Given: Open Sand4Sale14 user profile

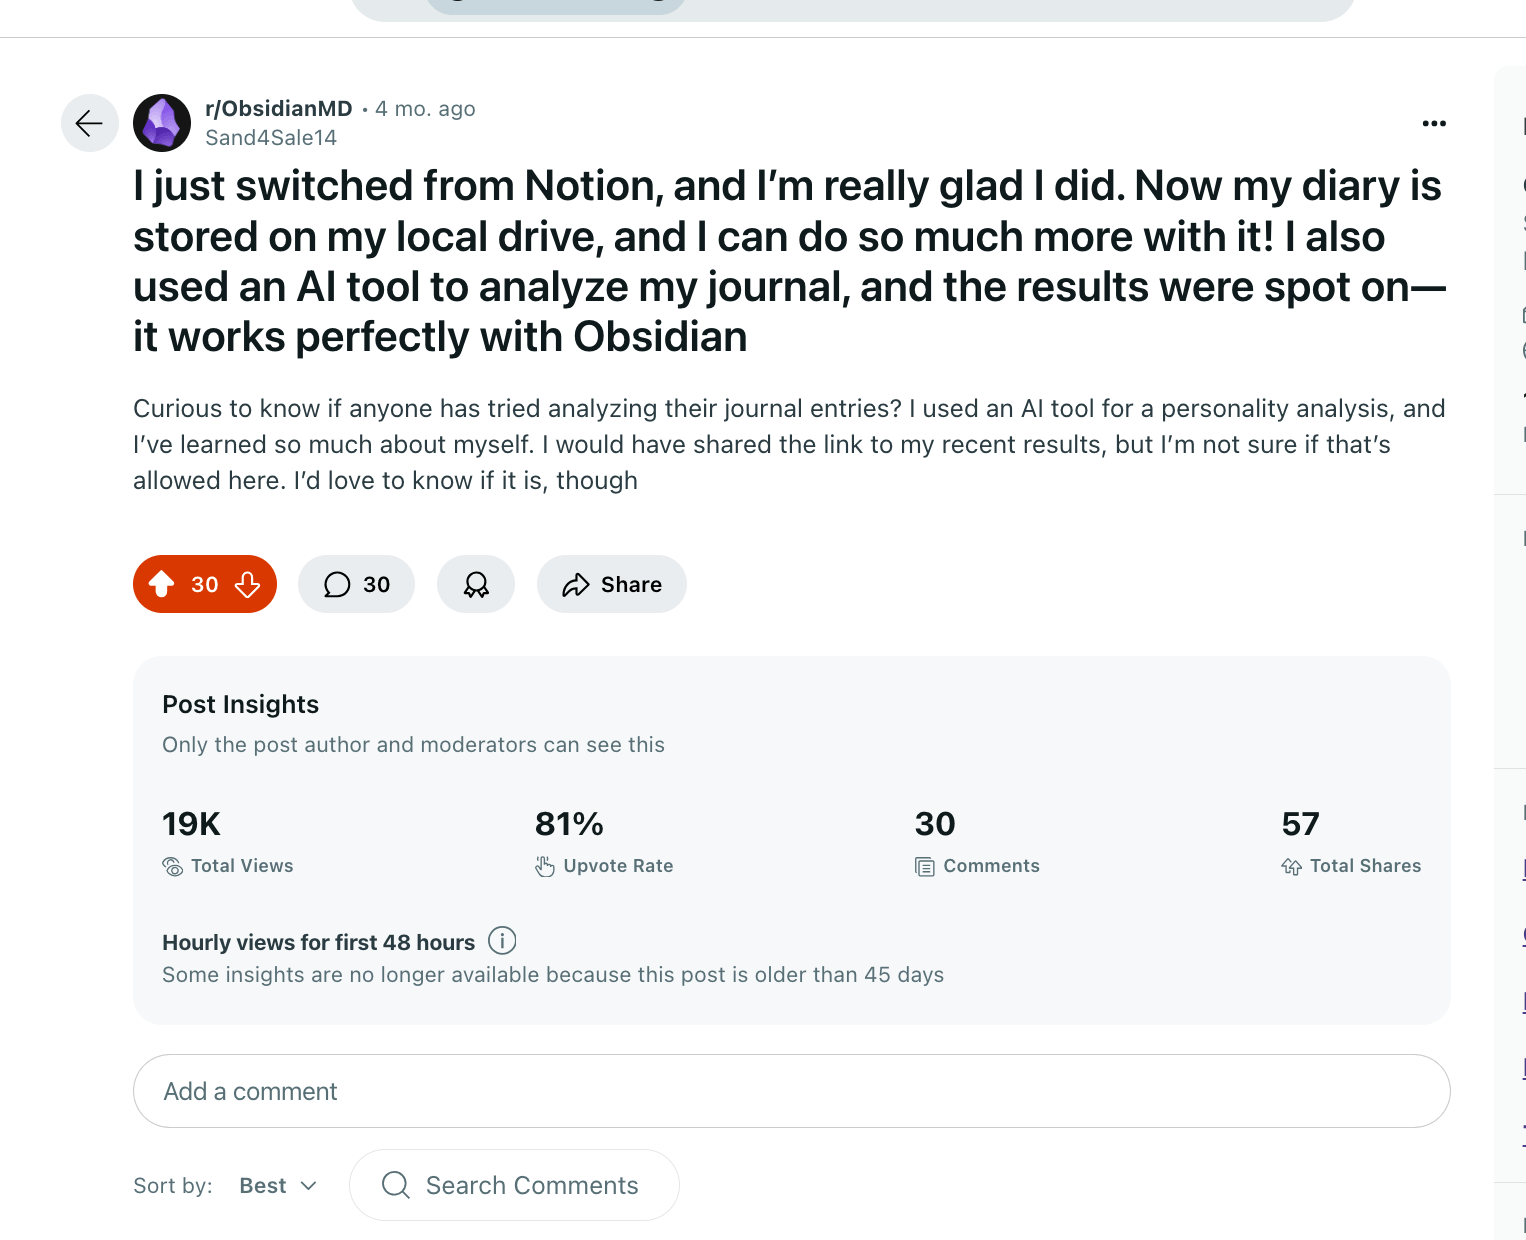Looking at the screenshot, I should tap(271, 138).
